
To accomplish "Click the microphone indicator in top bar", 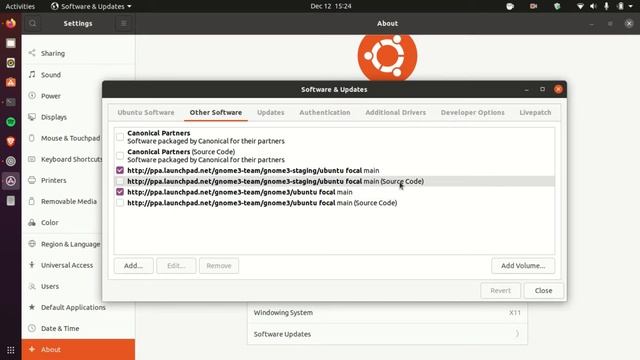I will [607, 6].
